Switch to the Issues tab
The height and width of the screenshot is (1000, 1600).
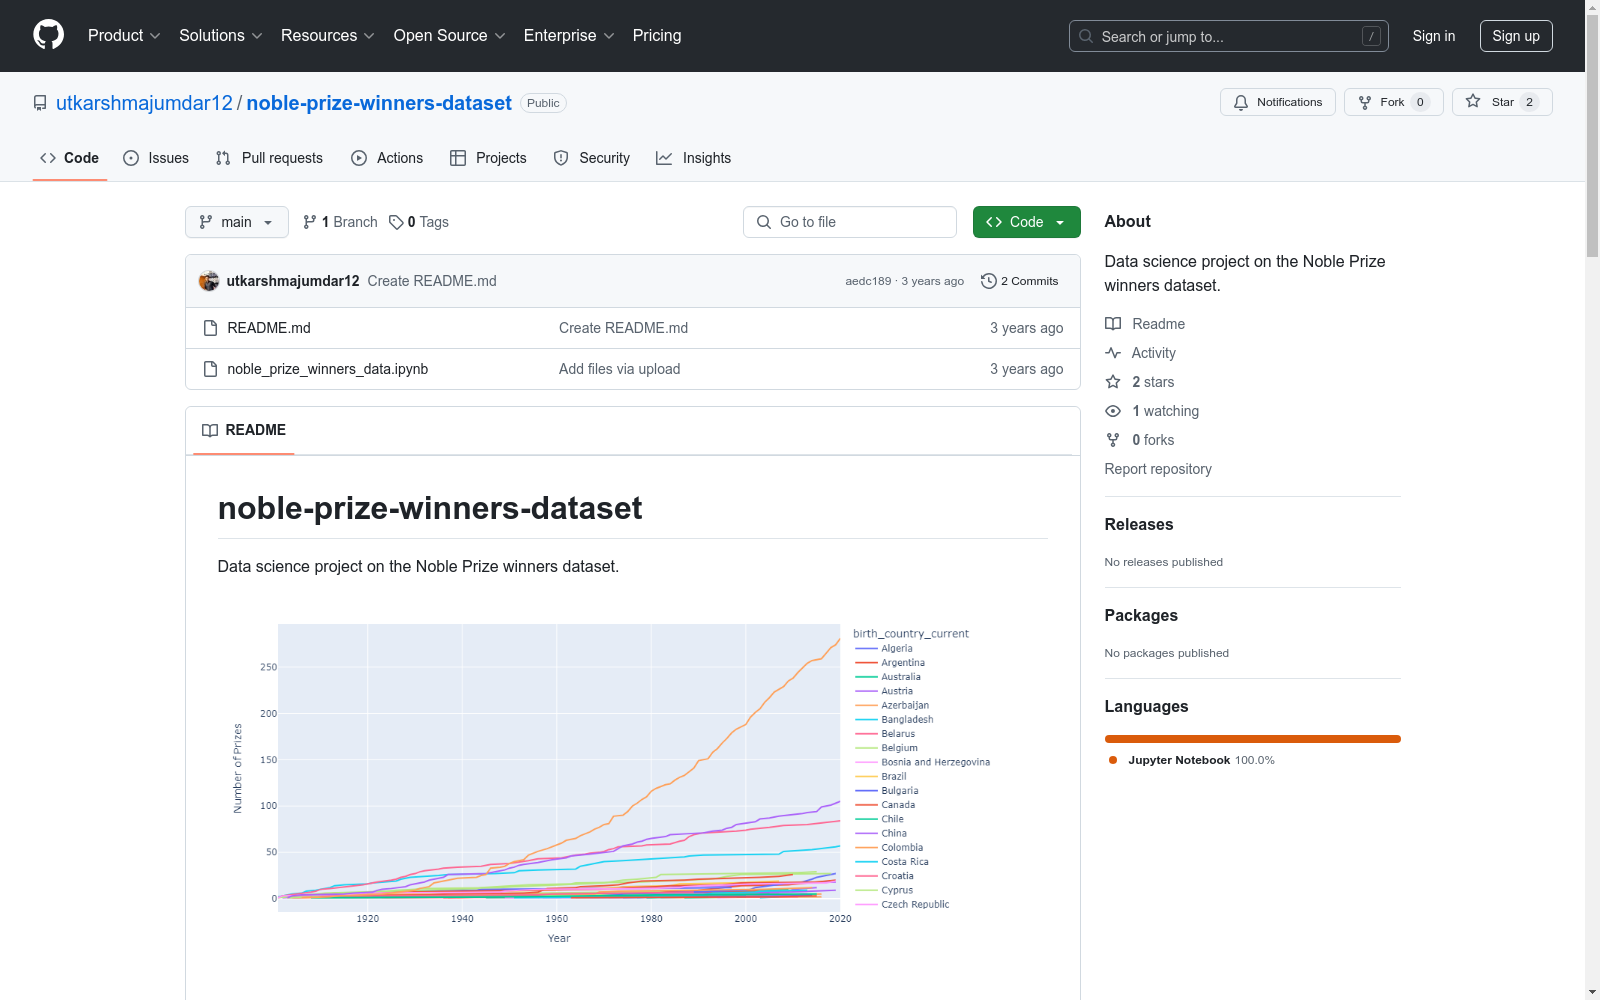tap(156, 158)
